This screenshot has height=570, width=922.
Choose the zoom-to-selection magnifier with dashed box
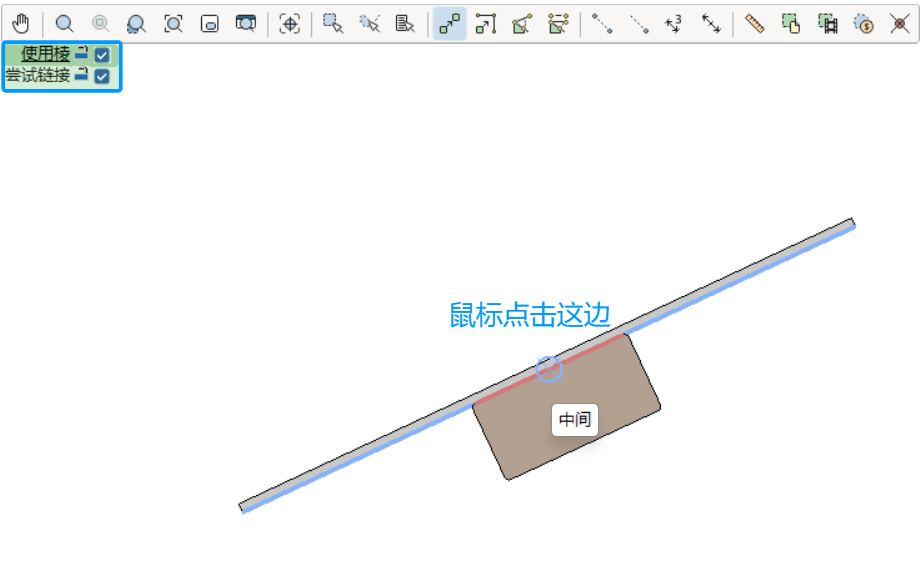point(136,24)
